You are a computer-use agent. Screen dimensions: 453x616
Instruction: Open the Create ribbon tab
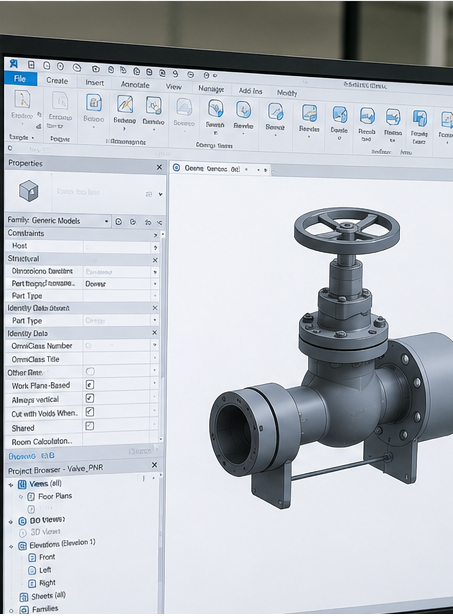point(57,81)
